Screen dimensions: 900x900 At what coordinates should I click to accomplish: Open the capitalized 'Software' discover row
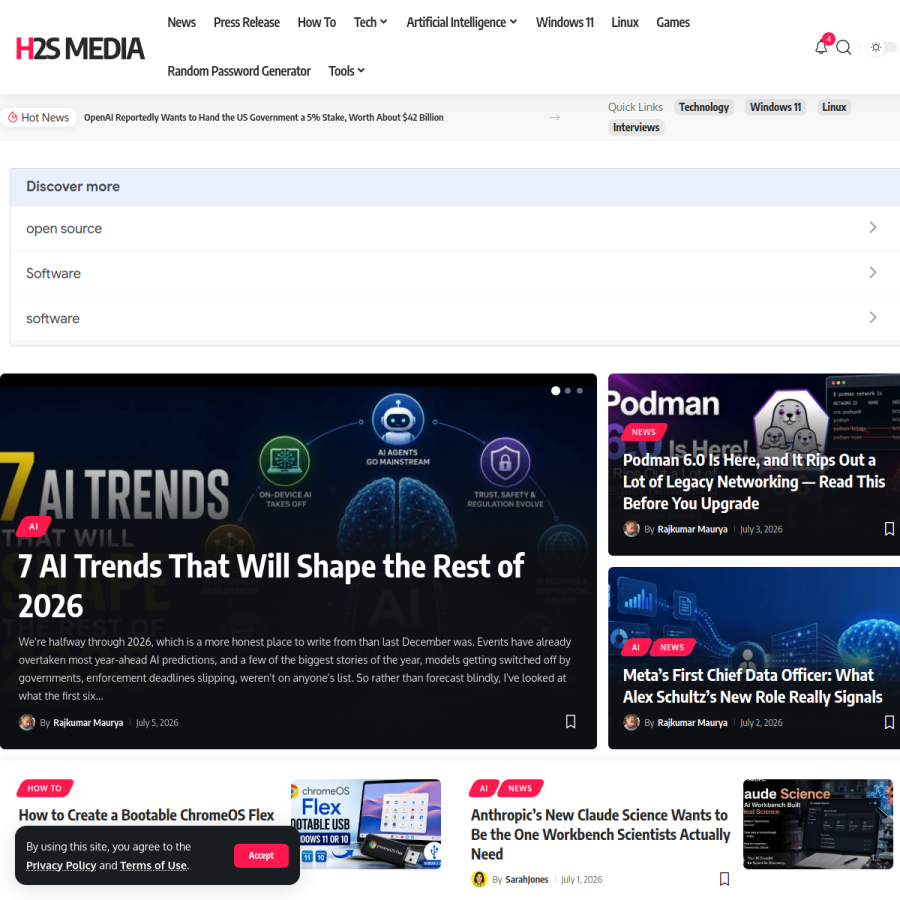pyautogui.click(x=455, y=273)
